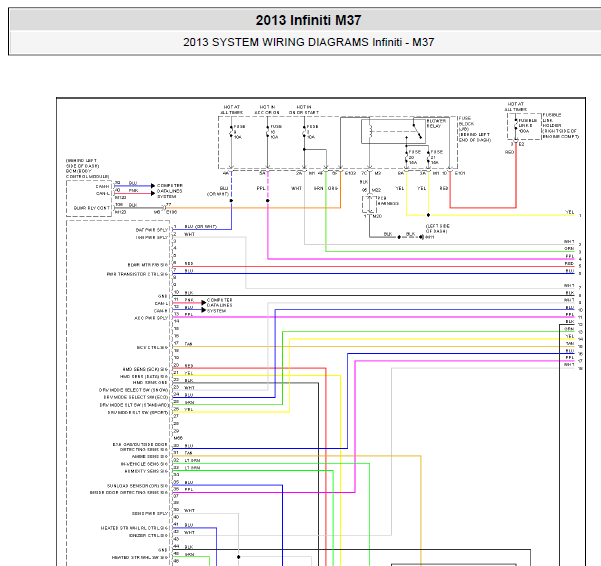The image size is (601, 566).
Task: Click the IONIZER CTRL SIG label
Action: tap(148, 535)
